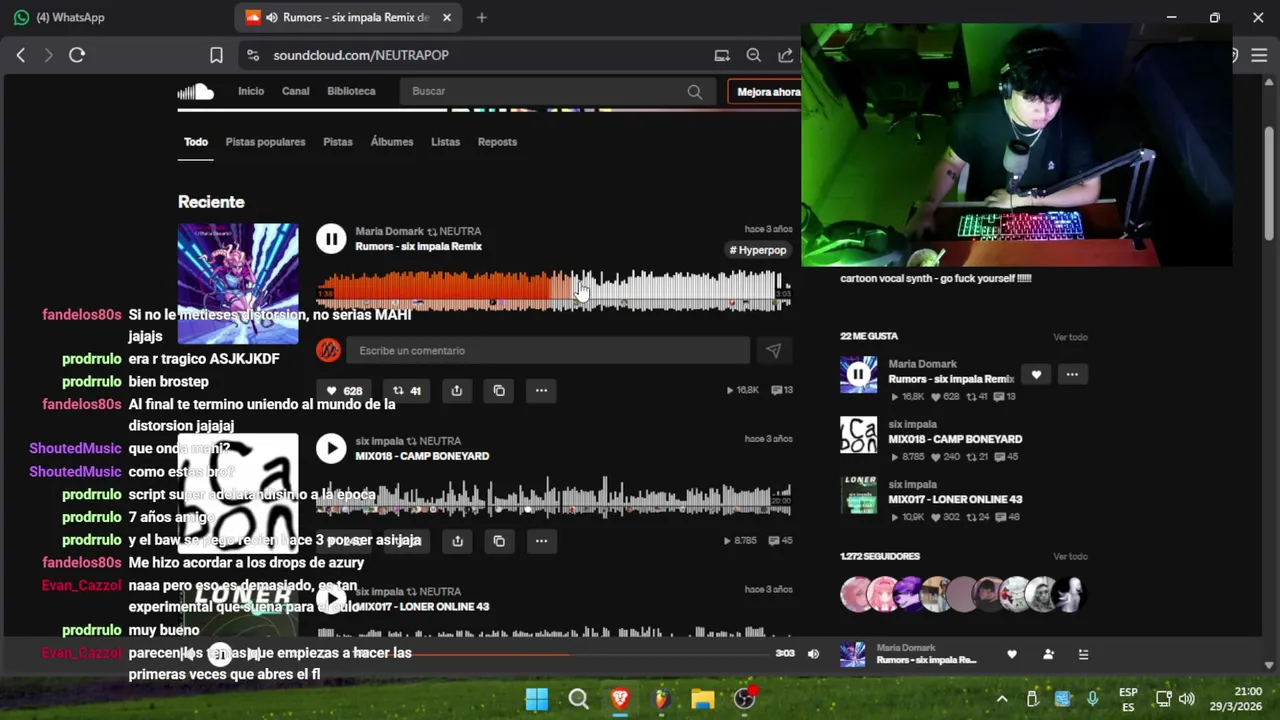The height and width of the screenshot is (720, 1280).
Task: Like the Rumors track with 628 likes
Action: pos(345,390)
